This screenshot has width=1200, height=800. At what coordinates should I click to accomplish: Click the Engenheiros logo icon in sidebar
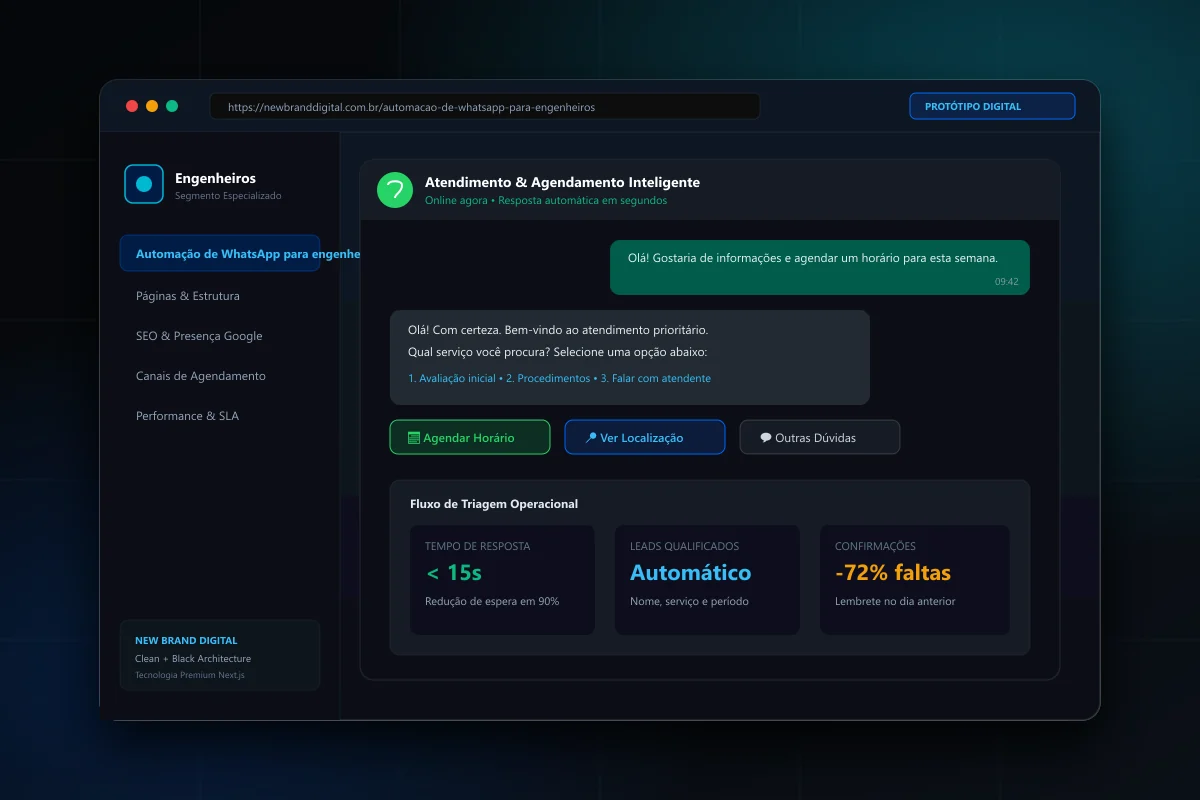tap(143, 184)
